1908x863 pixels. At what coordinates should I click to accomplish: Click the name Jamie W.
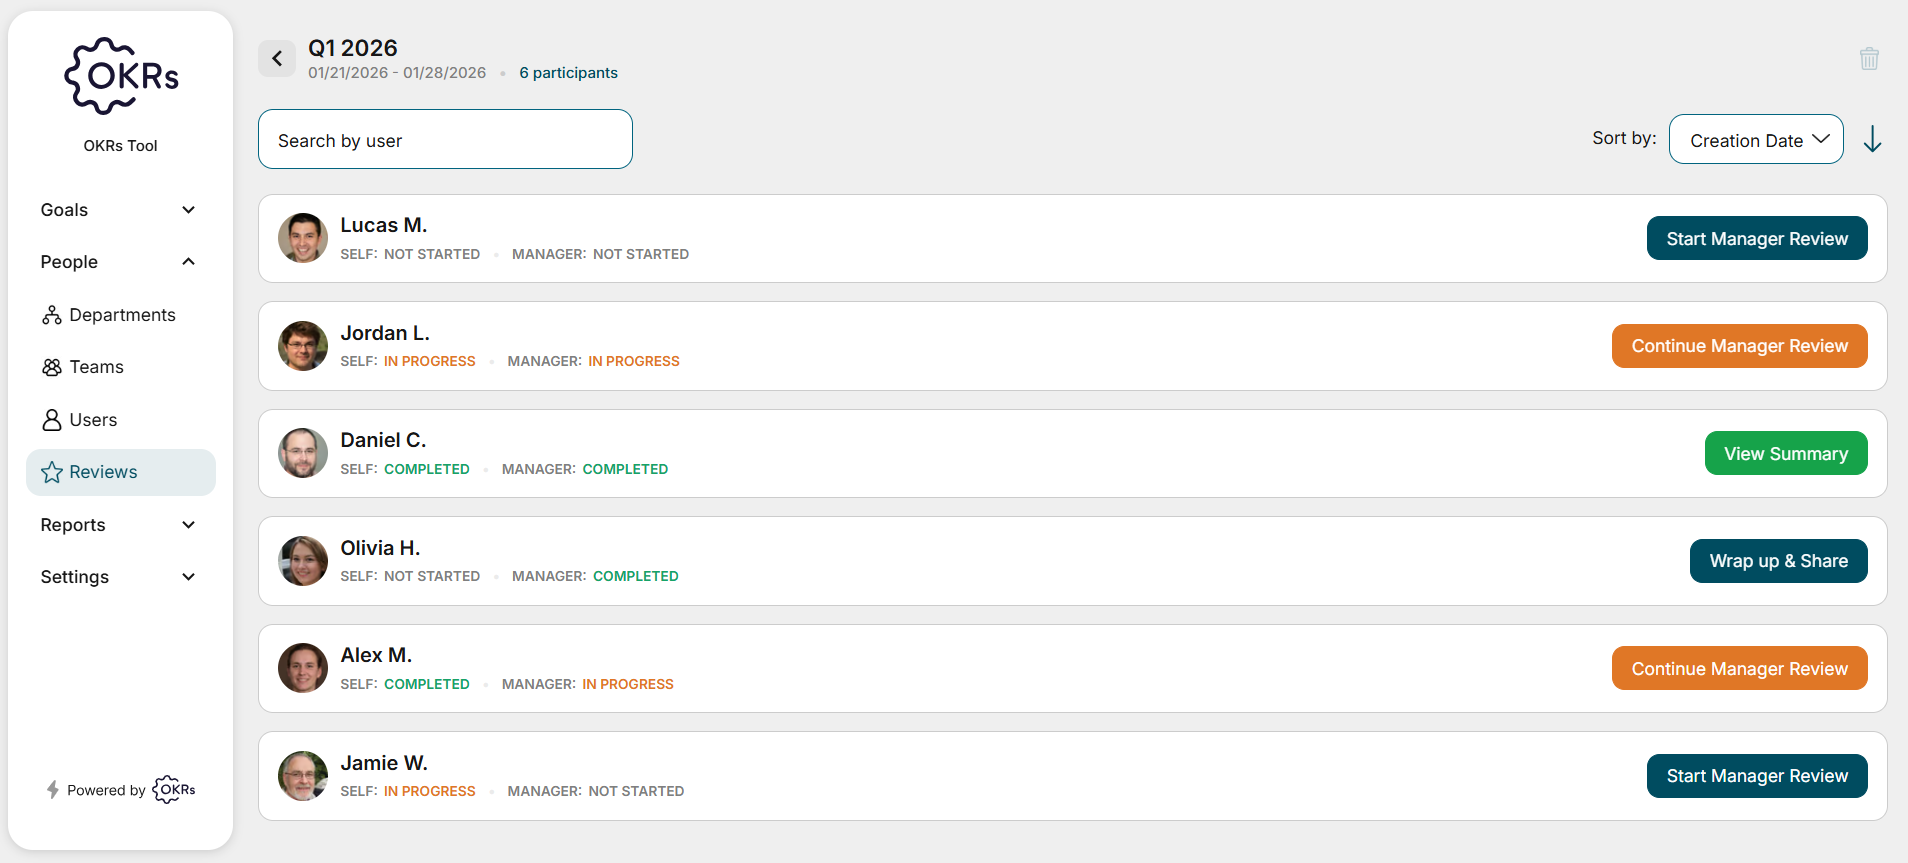click(384, 763)
